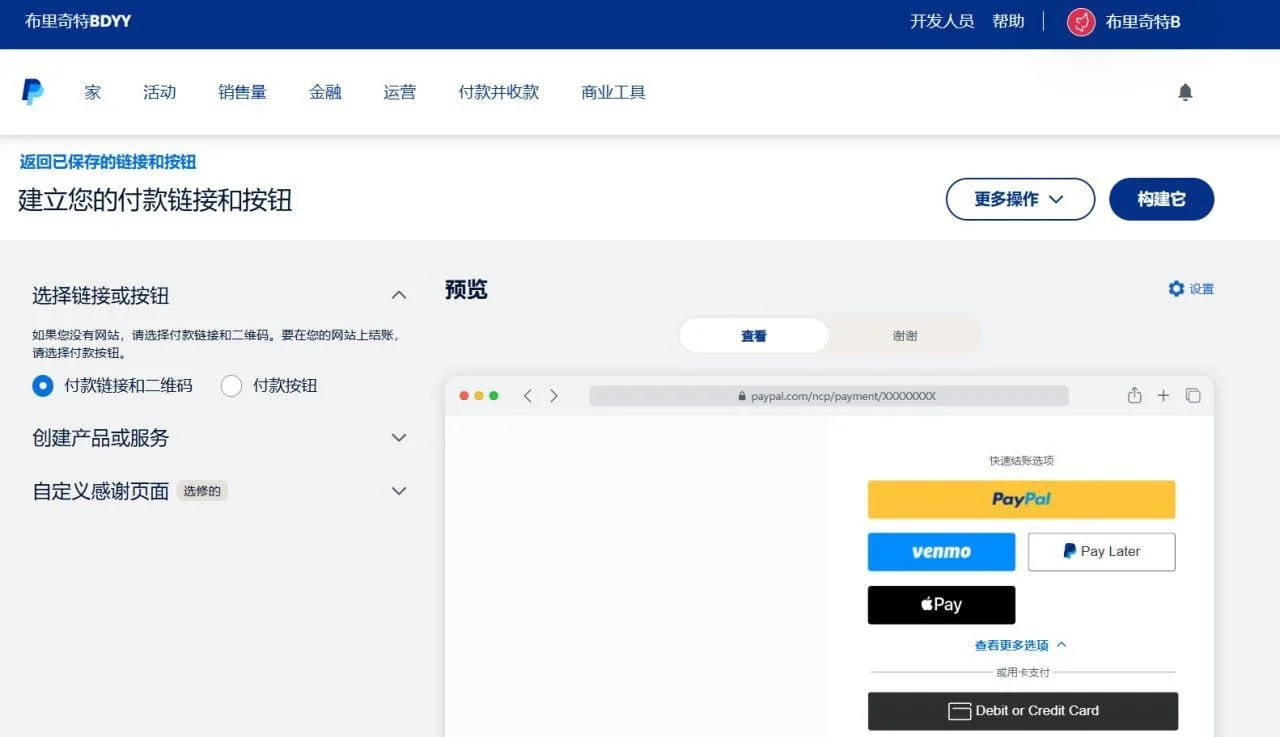This screenshot has width=1280, height=737.
Task: Click the 预览 heading
Action: [466, 289]
